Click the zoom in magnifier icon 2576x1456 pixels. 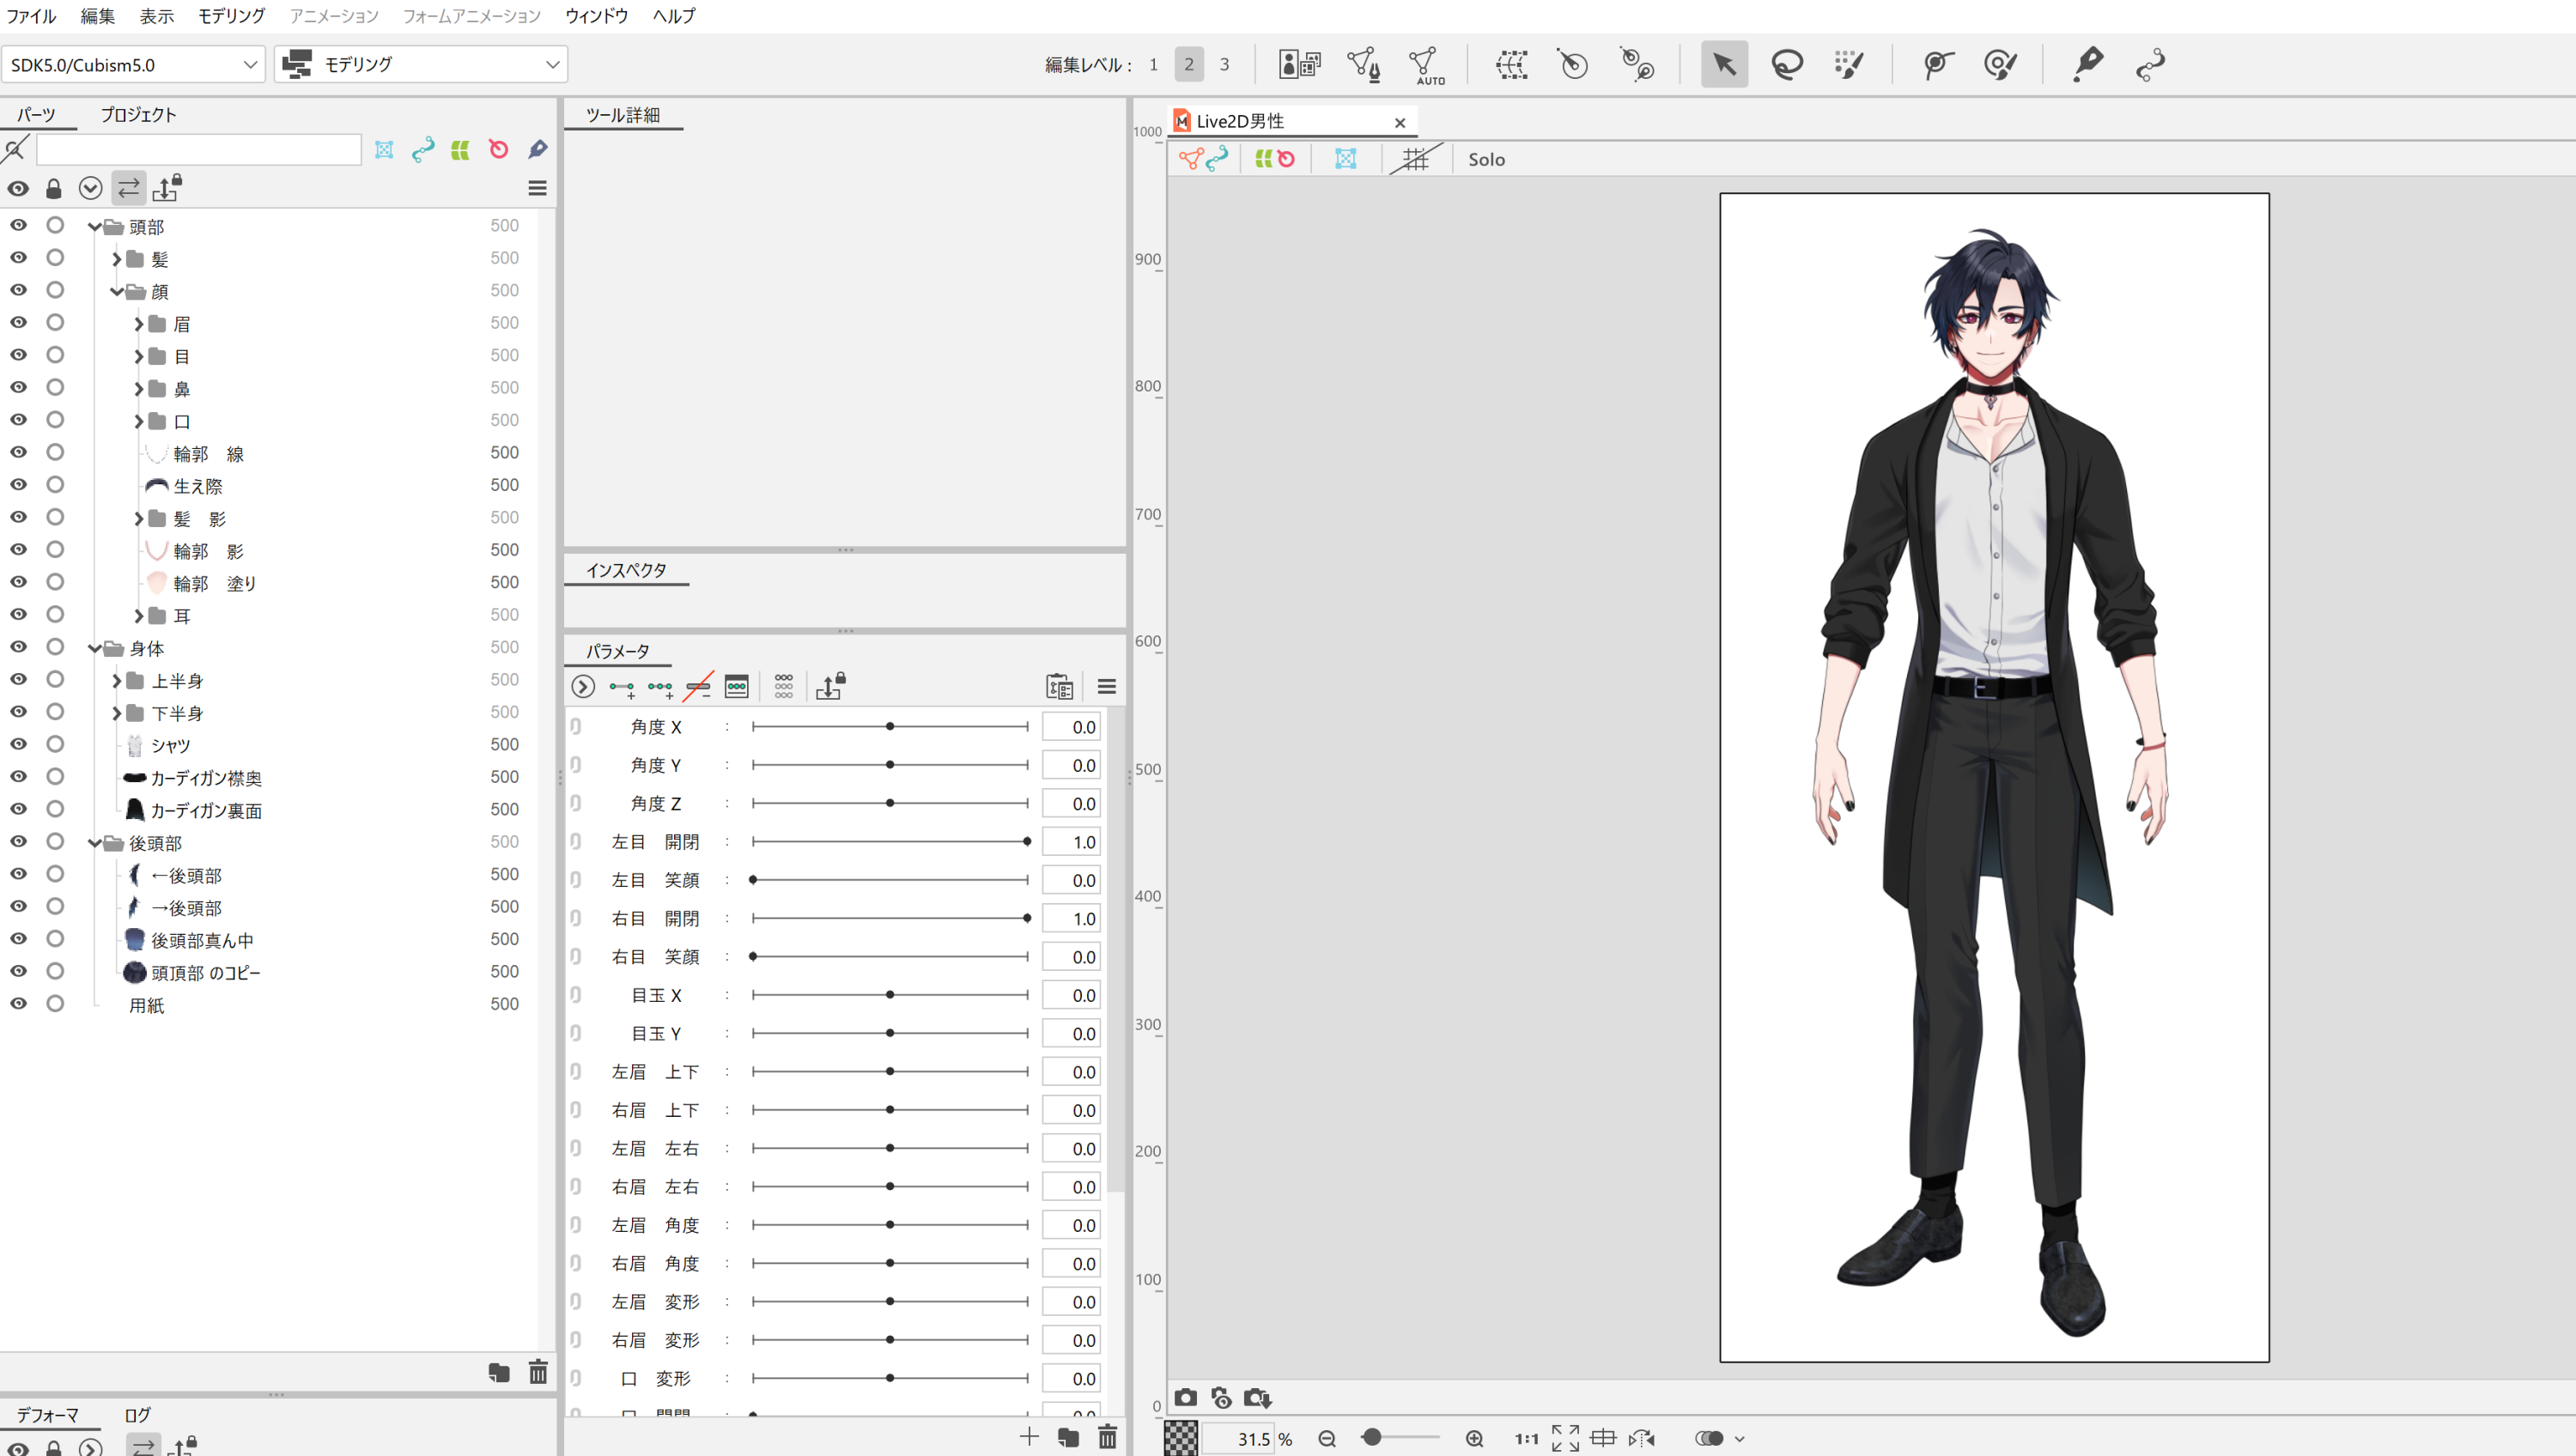(x=1474, y=1438)
